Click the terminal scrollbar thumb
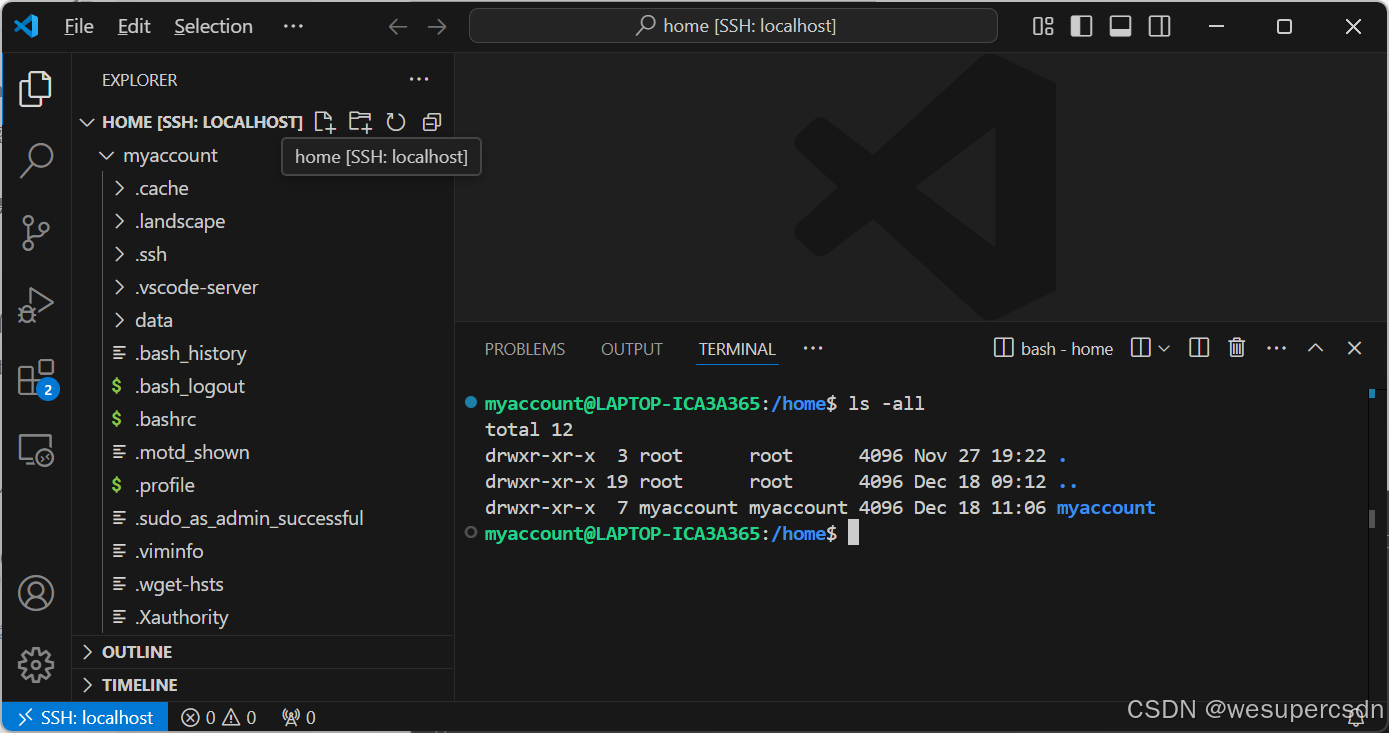 point(1373,518)
